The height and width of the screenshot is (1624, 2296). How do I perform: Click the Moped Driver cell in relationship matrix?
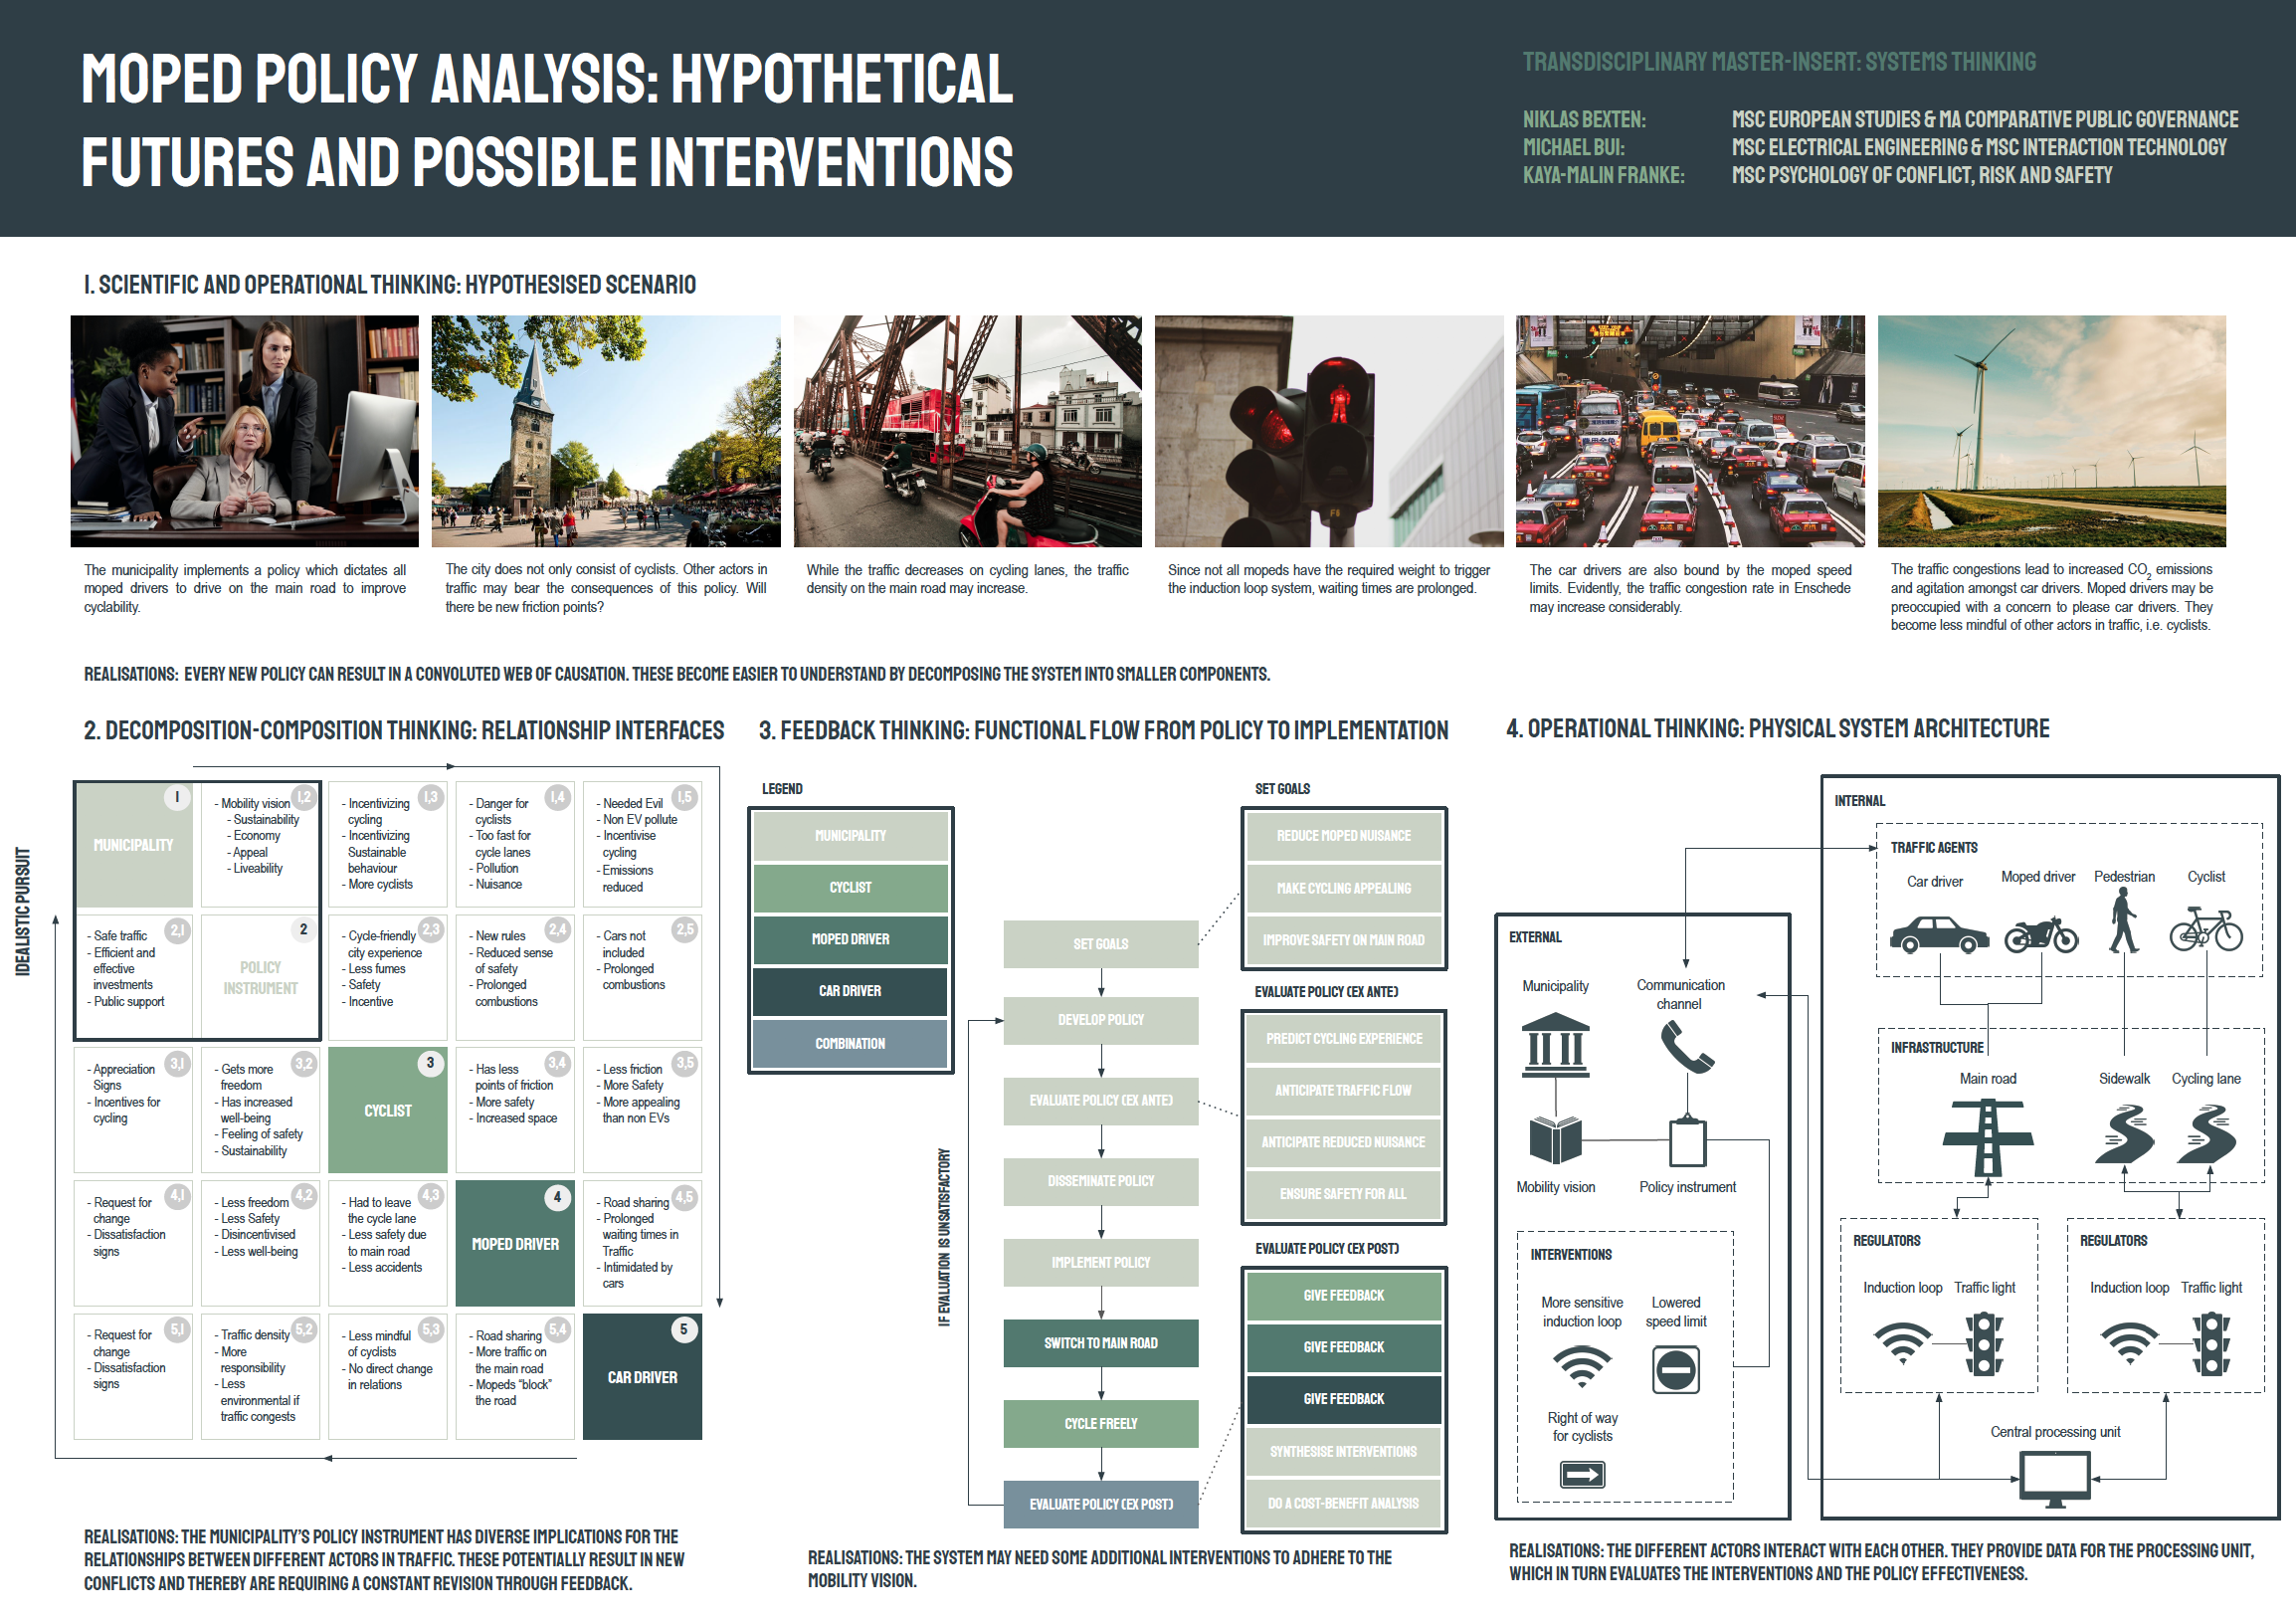coord(515,1244)
